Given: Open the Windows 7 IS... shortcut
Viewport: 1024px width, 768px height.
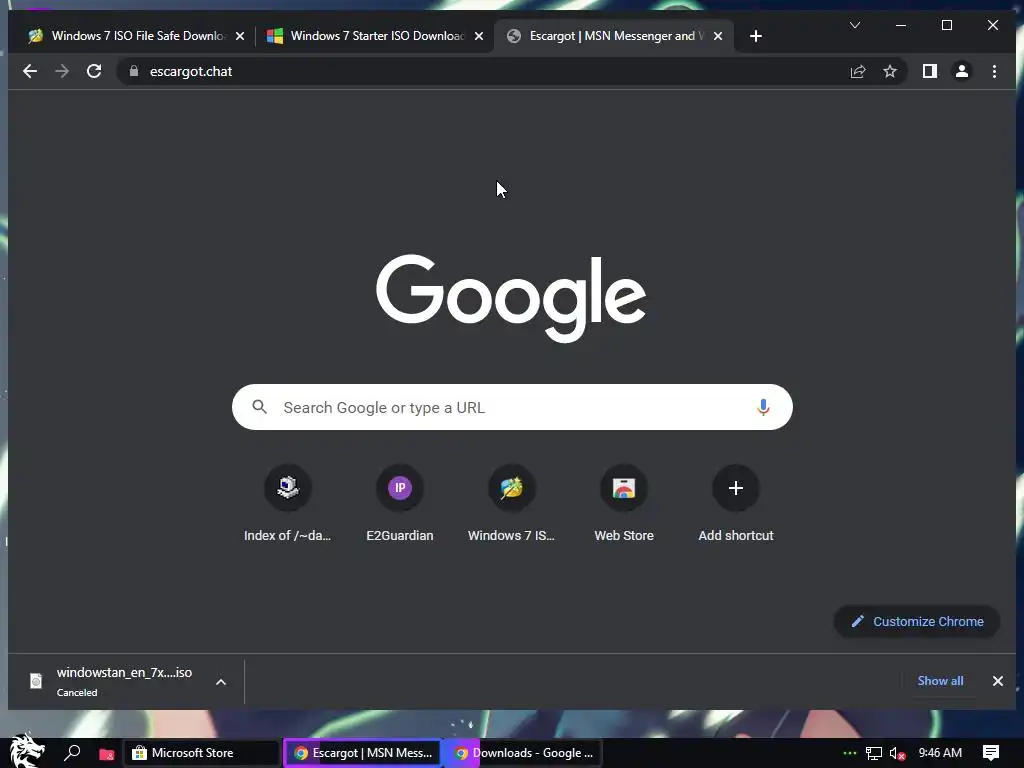Looking at the screenshot, I should [x=511, y=504].
